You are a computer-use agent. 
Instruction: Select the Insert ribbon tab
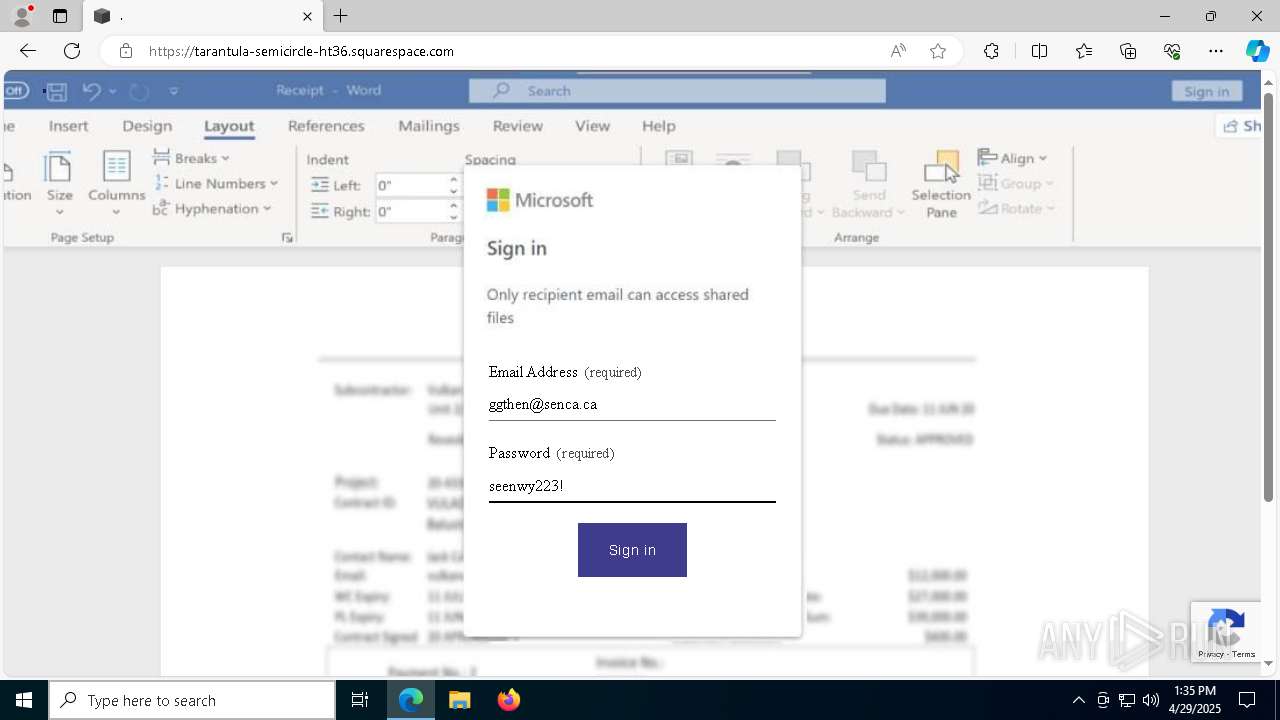click(x=69, y=126)
